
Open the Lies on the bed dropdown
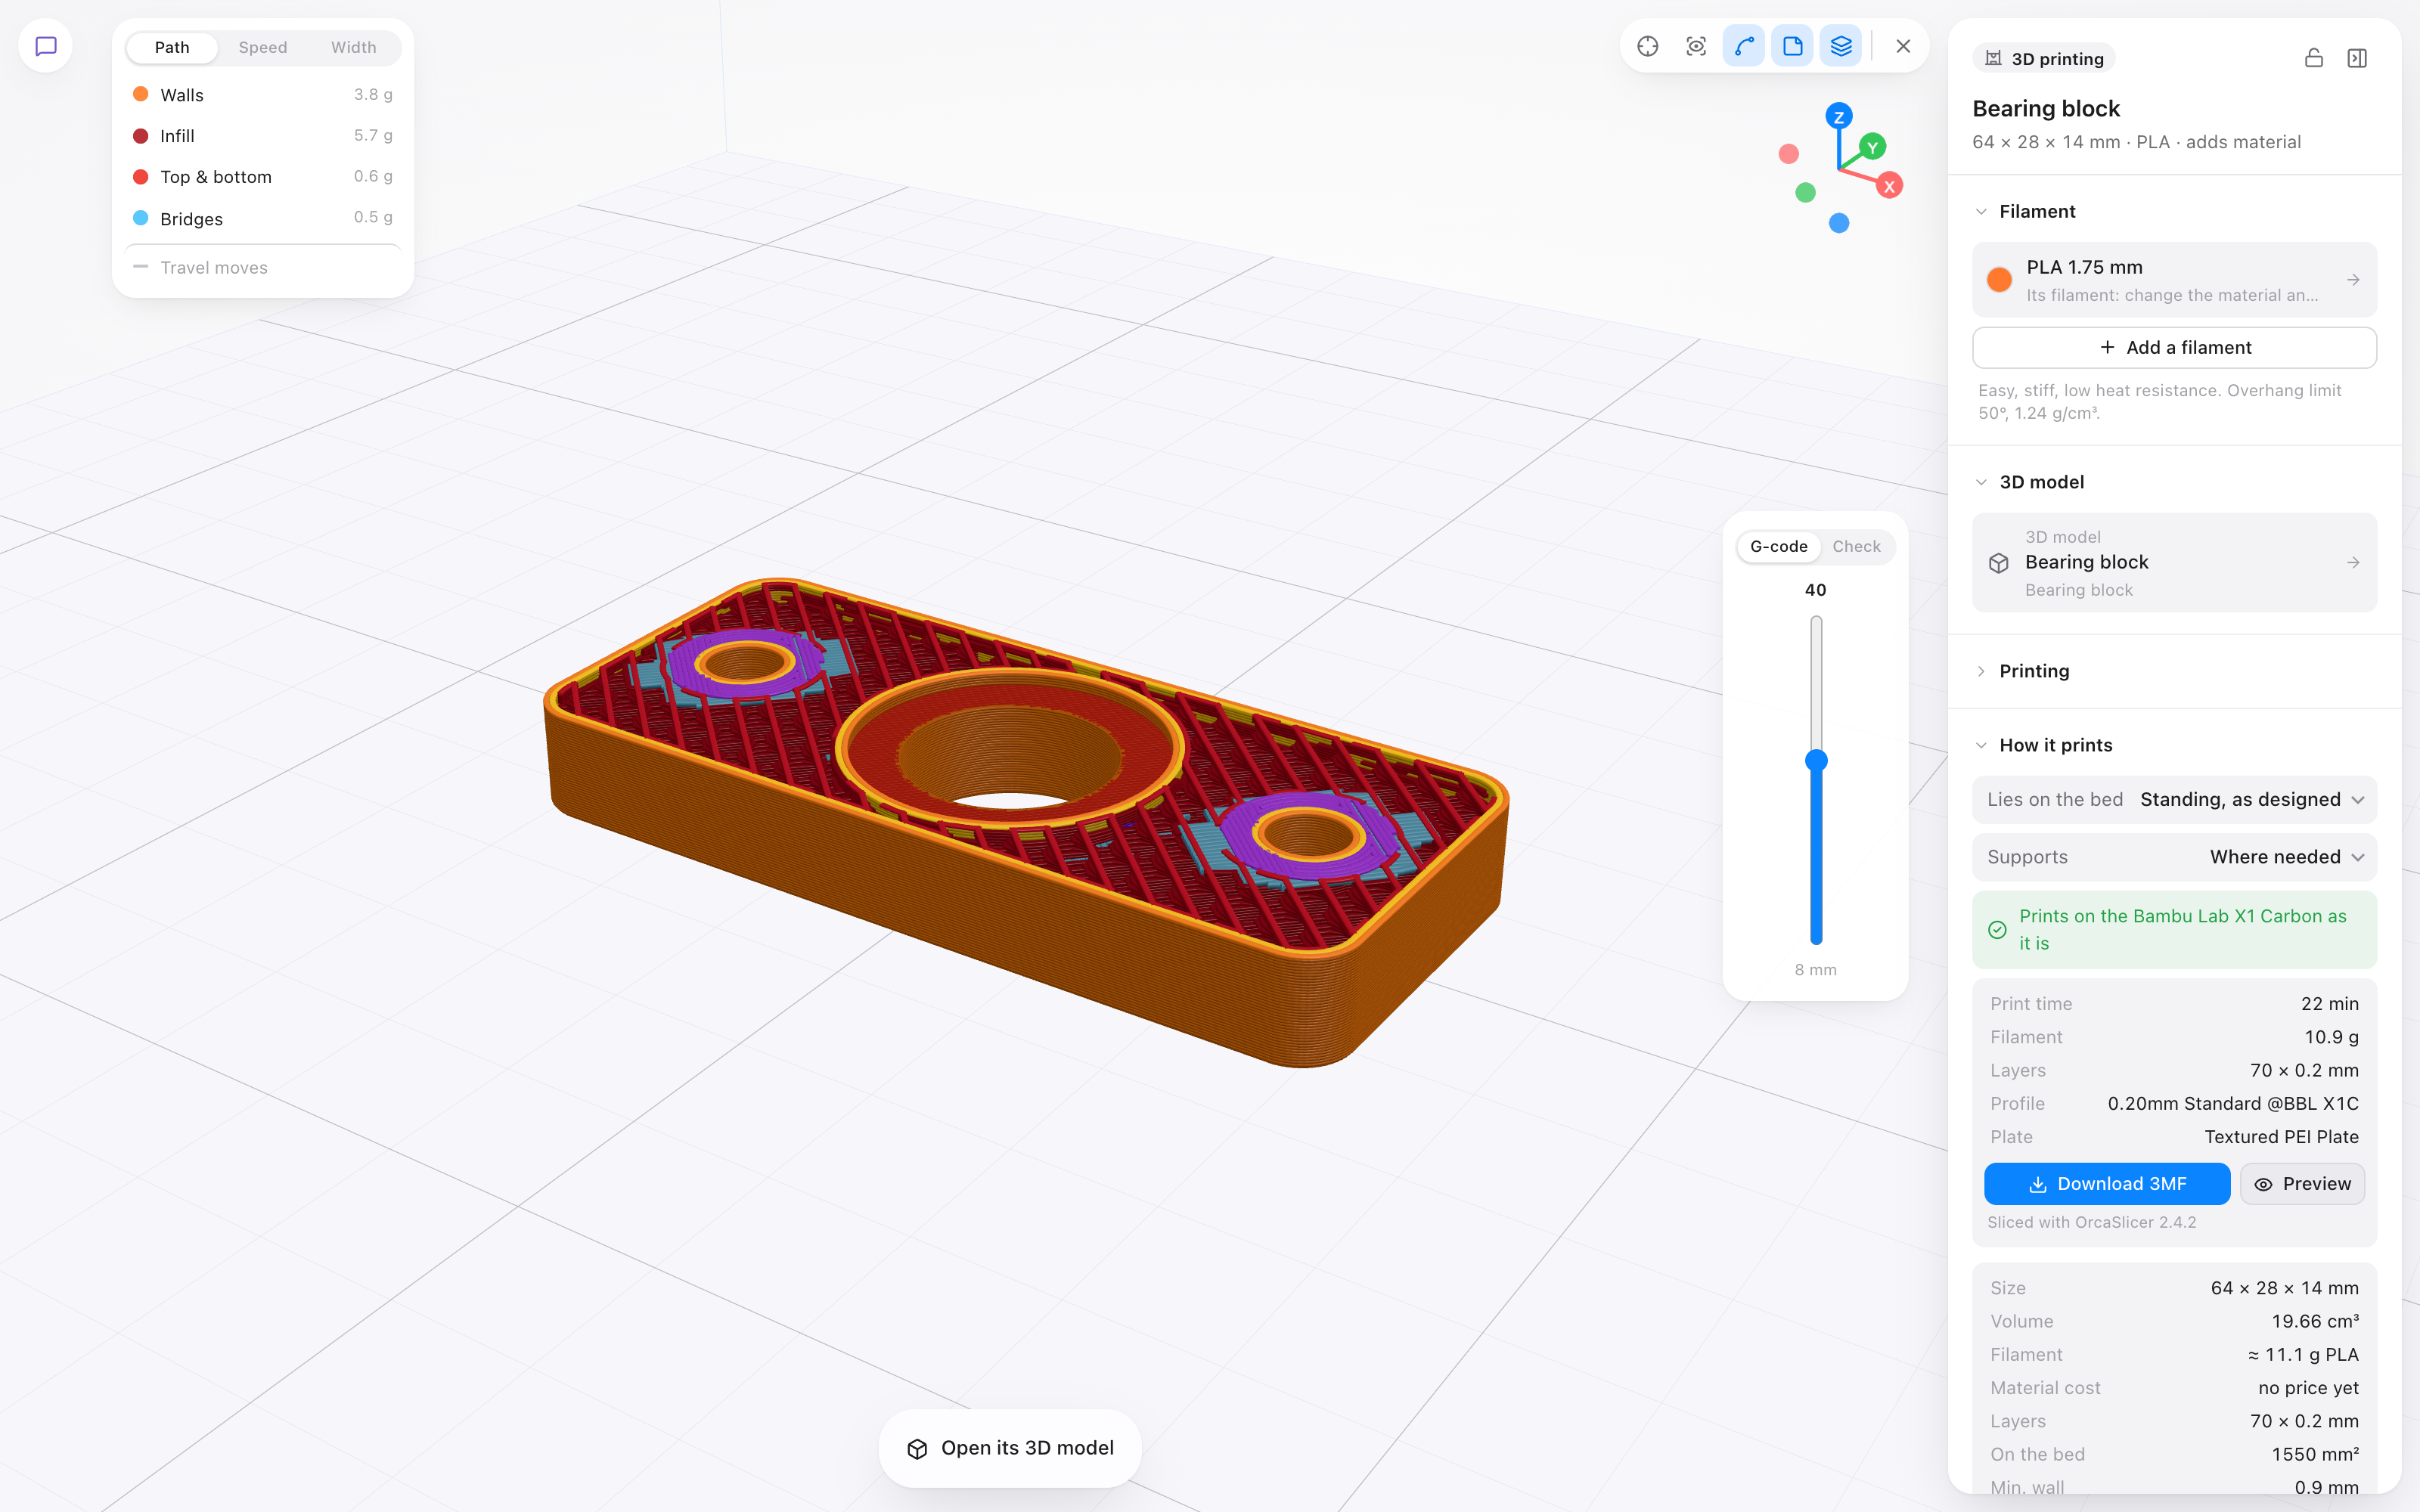pyautogui.click(x=2174, y=800)
